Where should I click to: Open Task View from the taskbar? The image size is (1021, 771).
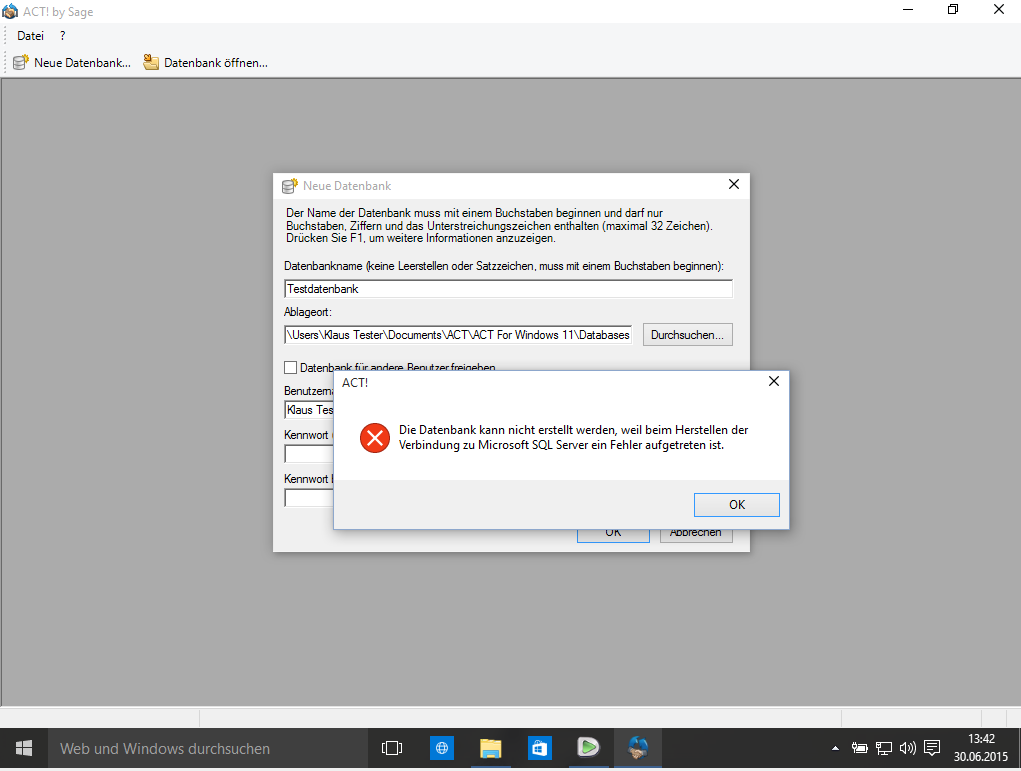click(x=391, y=748)
